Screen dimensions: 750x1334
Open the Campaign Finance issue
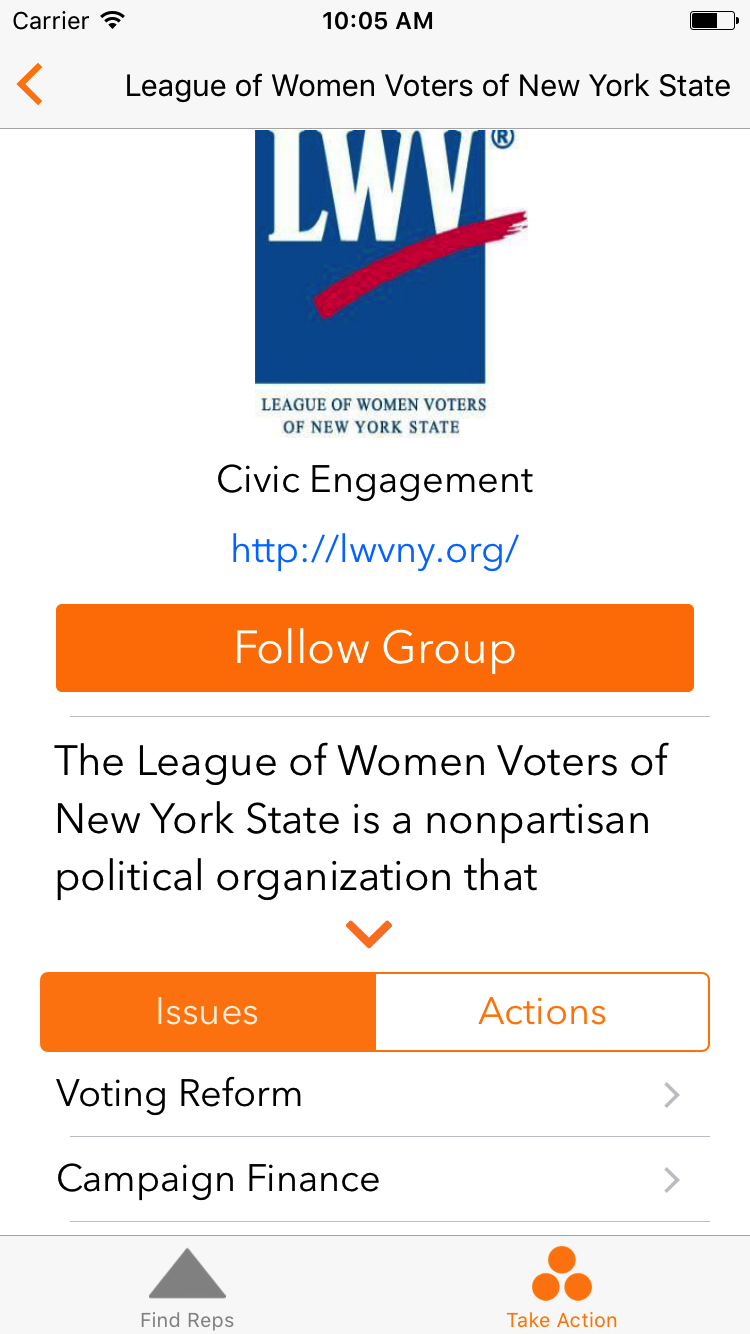pyautogui.click(x=218, y=1179)
